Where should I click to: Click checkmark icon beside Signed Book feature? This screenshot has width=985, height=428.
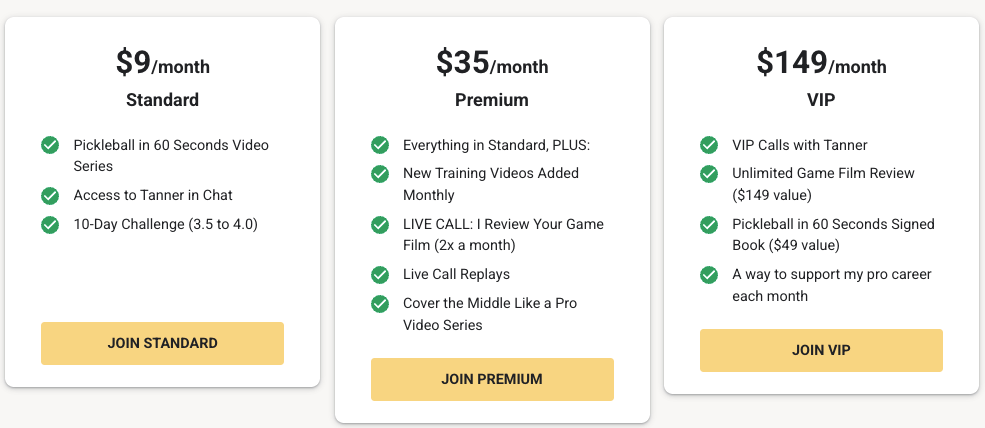709,224
